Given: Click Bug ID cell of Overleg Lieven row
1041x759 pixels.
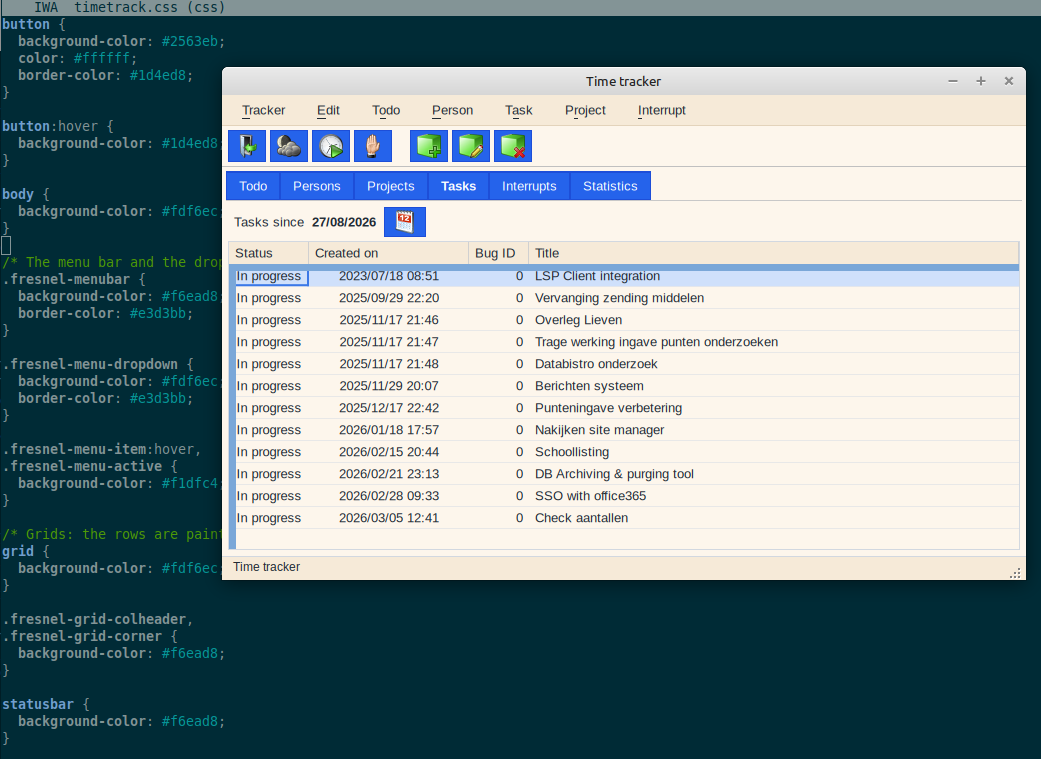Looking at the screenshot, I should 498,320.
